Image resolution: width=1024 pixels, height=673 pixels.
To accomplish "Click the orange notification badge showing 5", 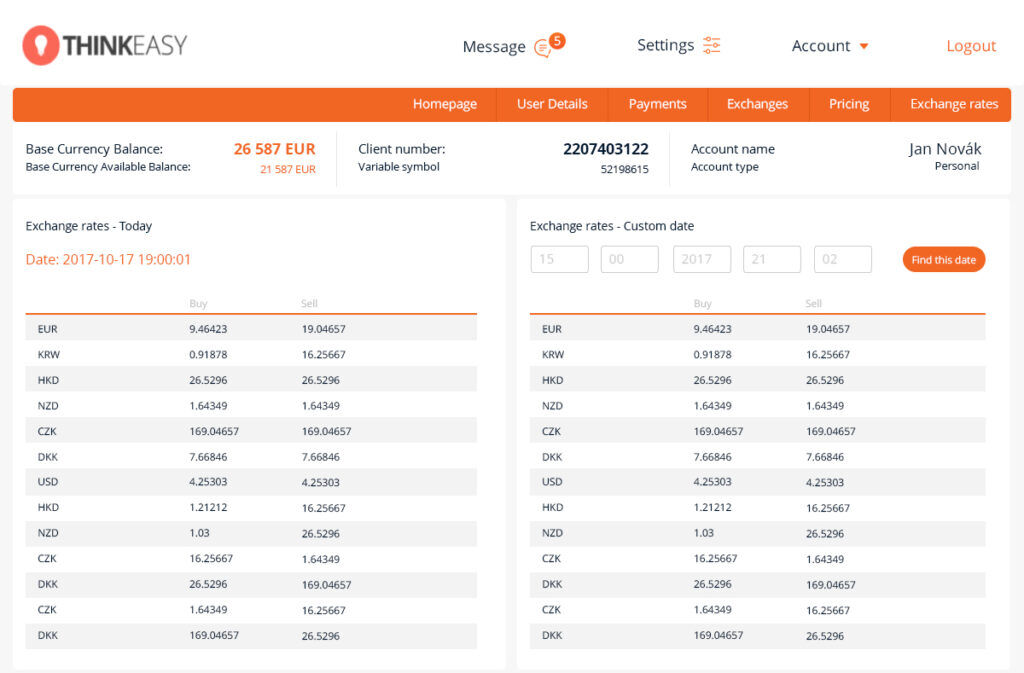I will [557, 41].
